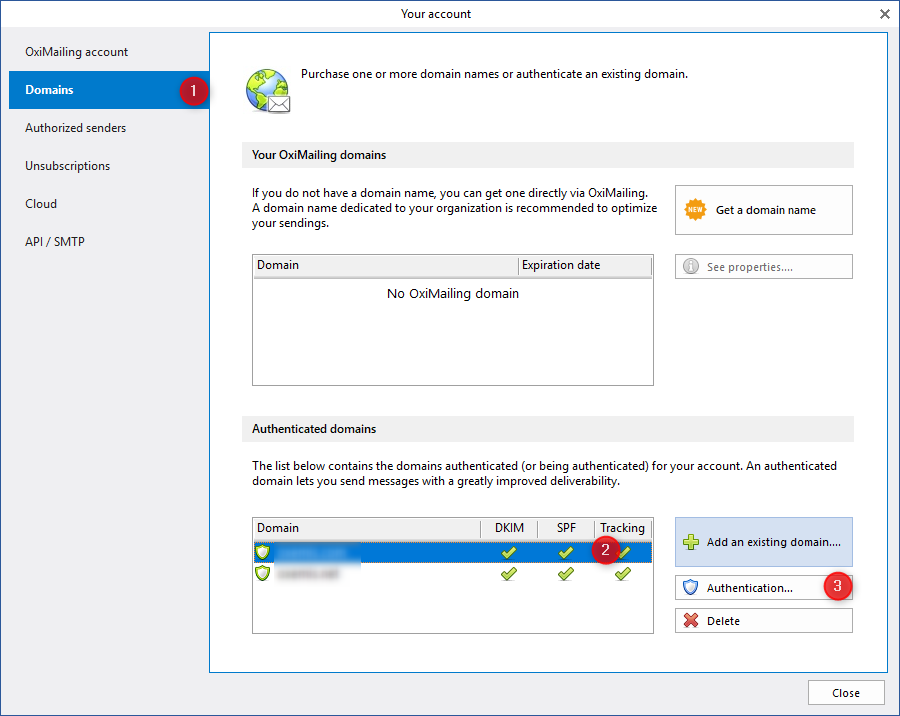Click the orange NEW badge icon
The image size is (900, 716).
[695, 210]
